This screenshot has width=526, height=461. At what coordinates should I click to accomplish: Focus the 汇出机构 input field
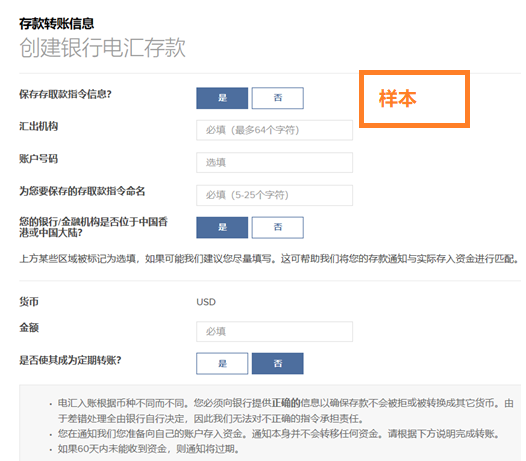click(274, 130)
